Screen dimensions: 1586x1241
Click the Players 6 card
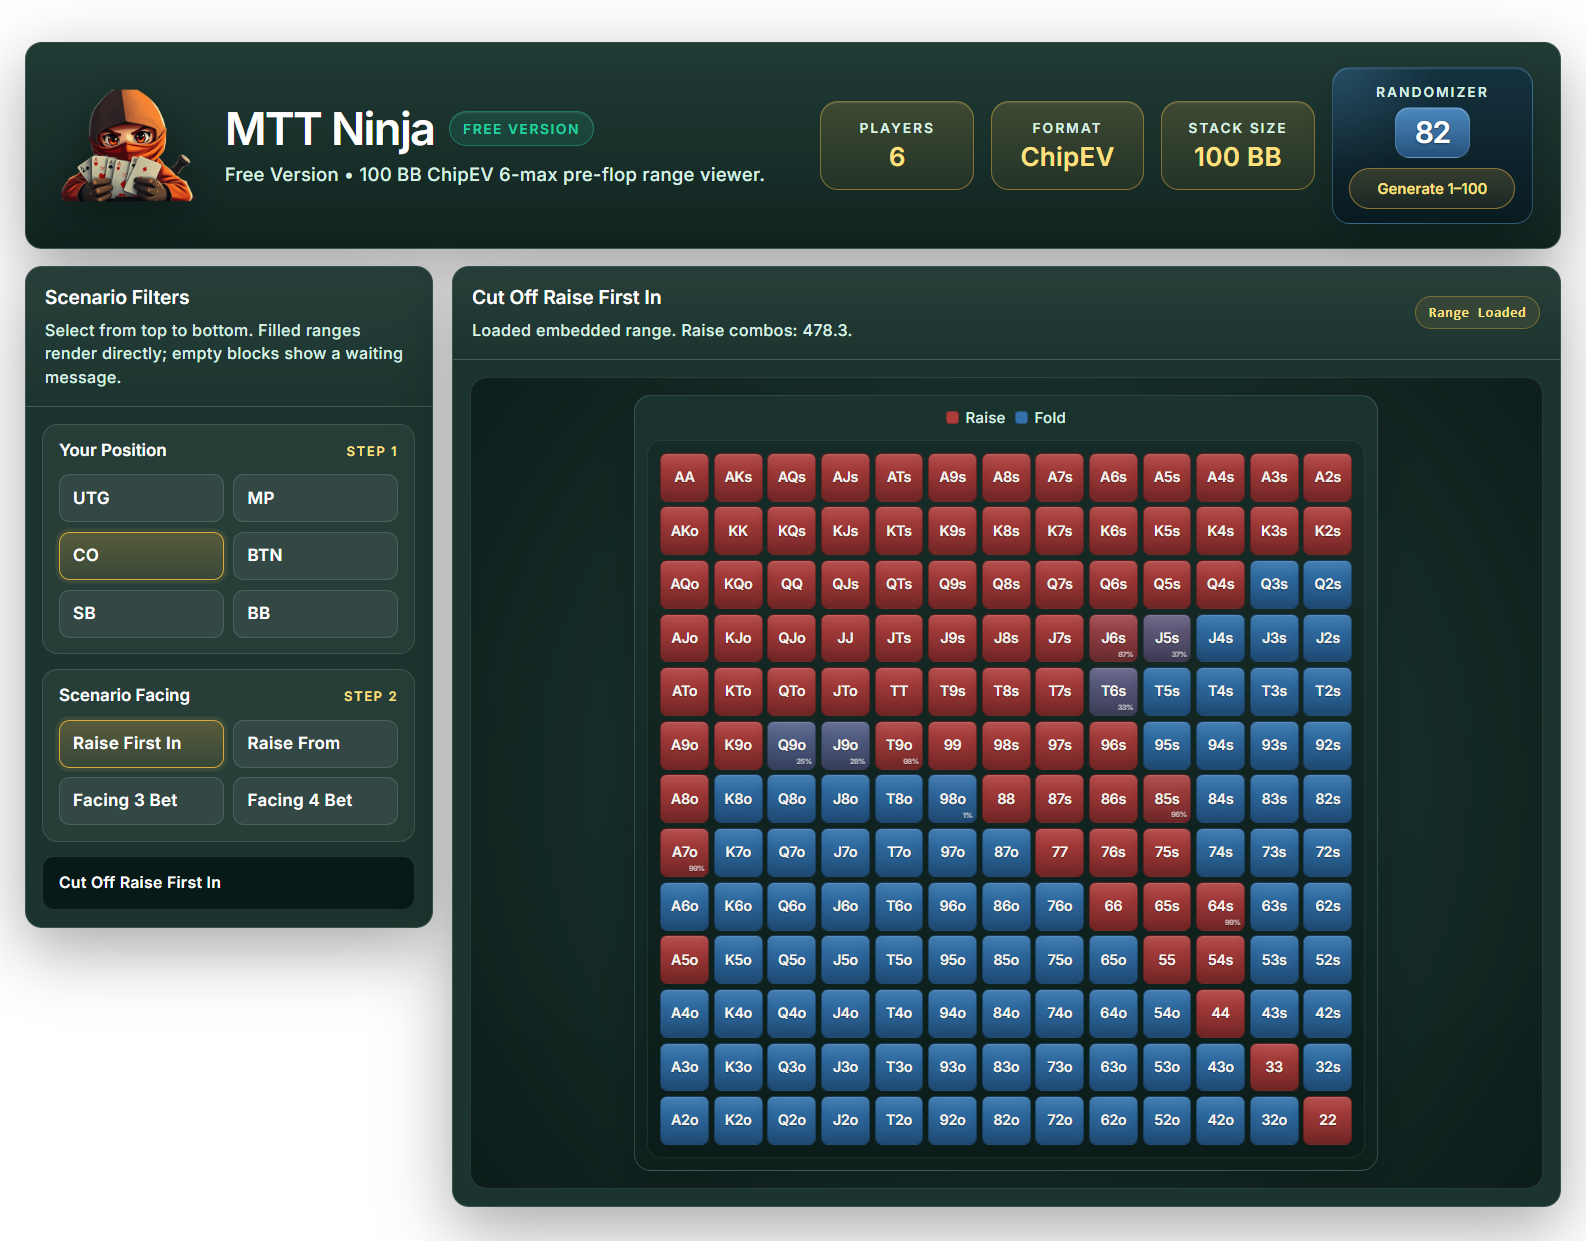[x=897, y=145]
